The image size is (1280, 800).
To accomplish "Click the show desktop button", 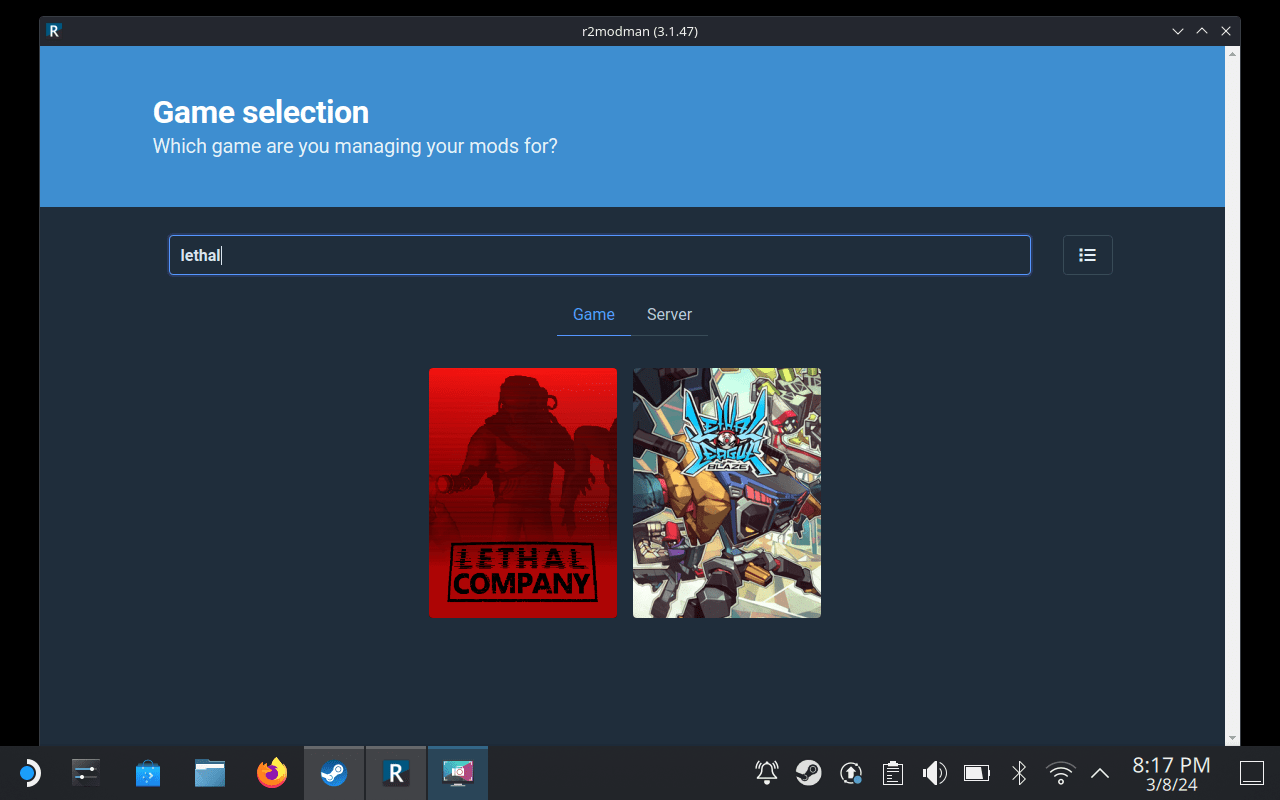I will point(1252,773).
